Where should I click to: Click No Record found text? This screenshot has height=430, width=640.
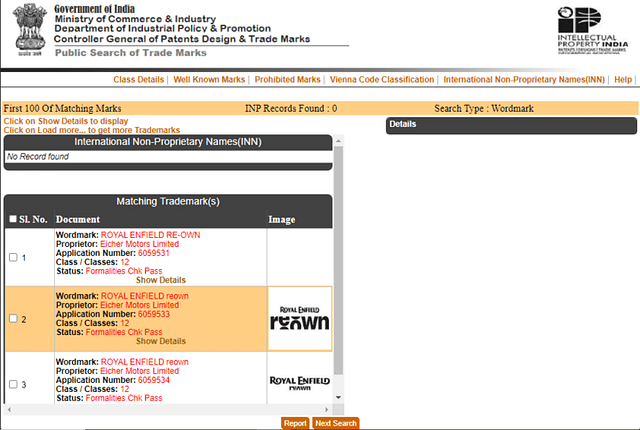[38, 157]
